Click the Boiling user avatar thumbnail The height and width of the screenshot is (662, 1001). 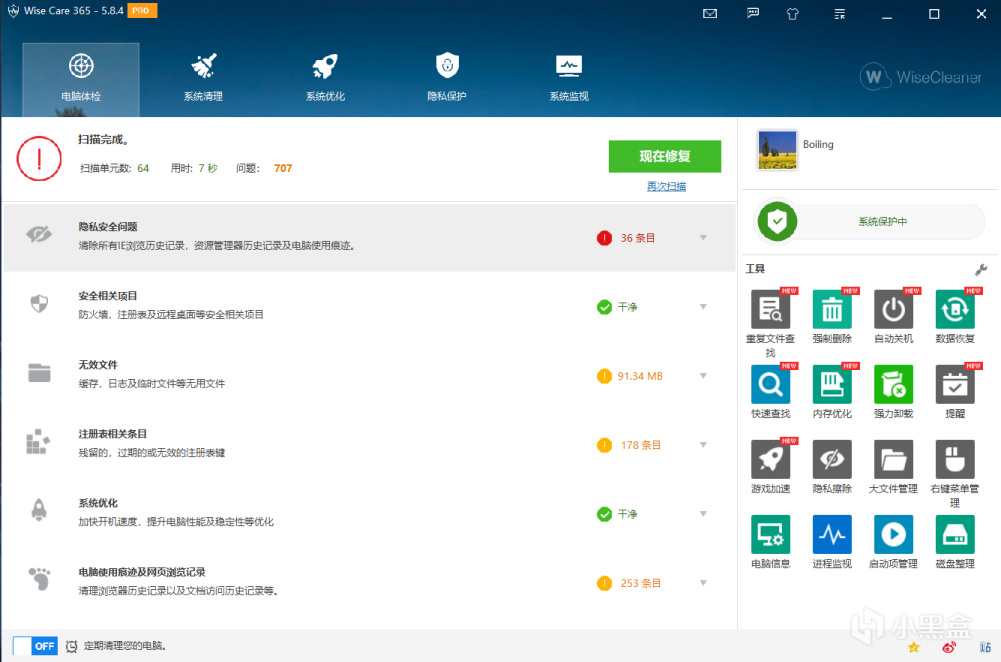pos(777,150)
